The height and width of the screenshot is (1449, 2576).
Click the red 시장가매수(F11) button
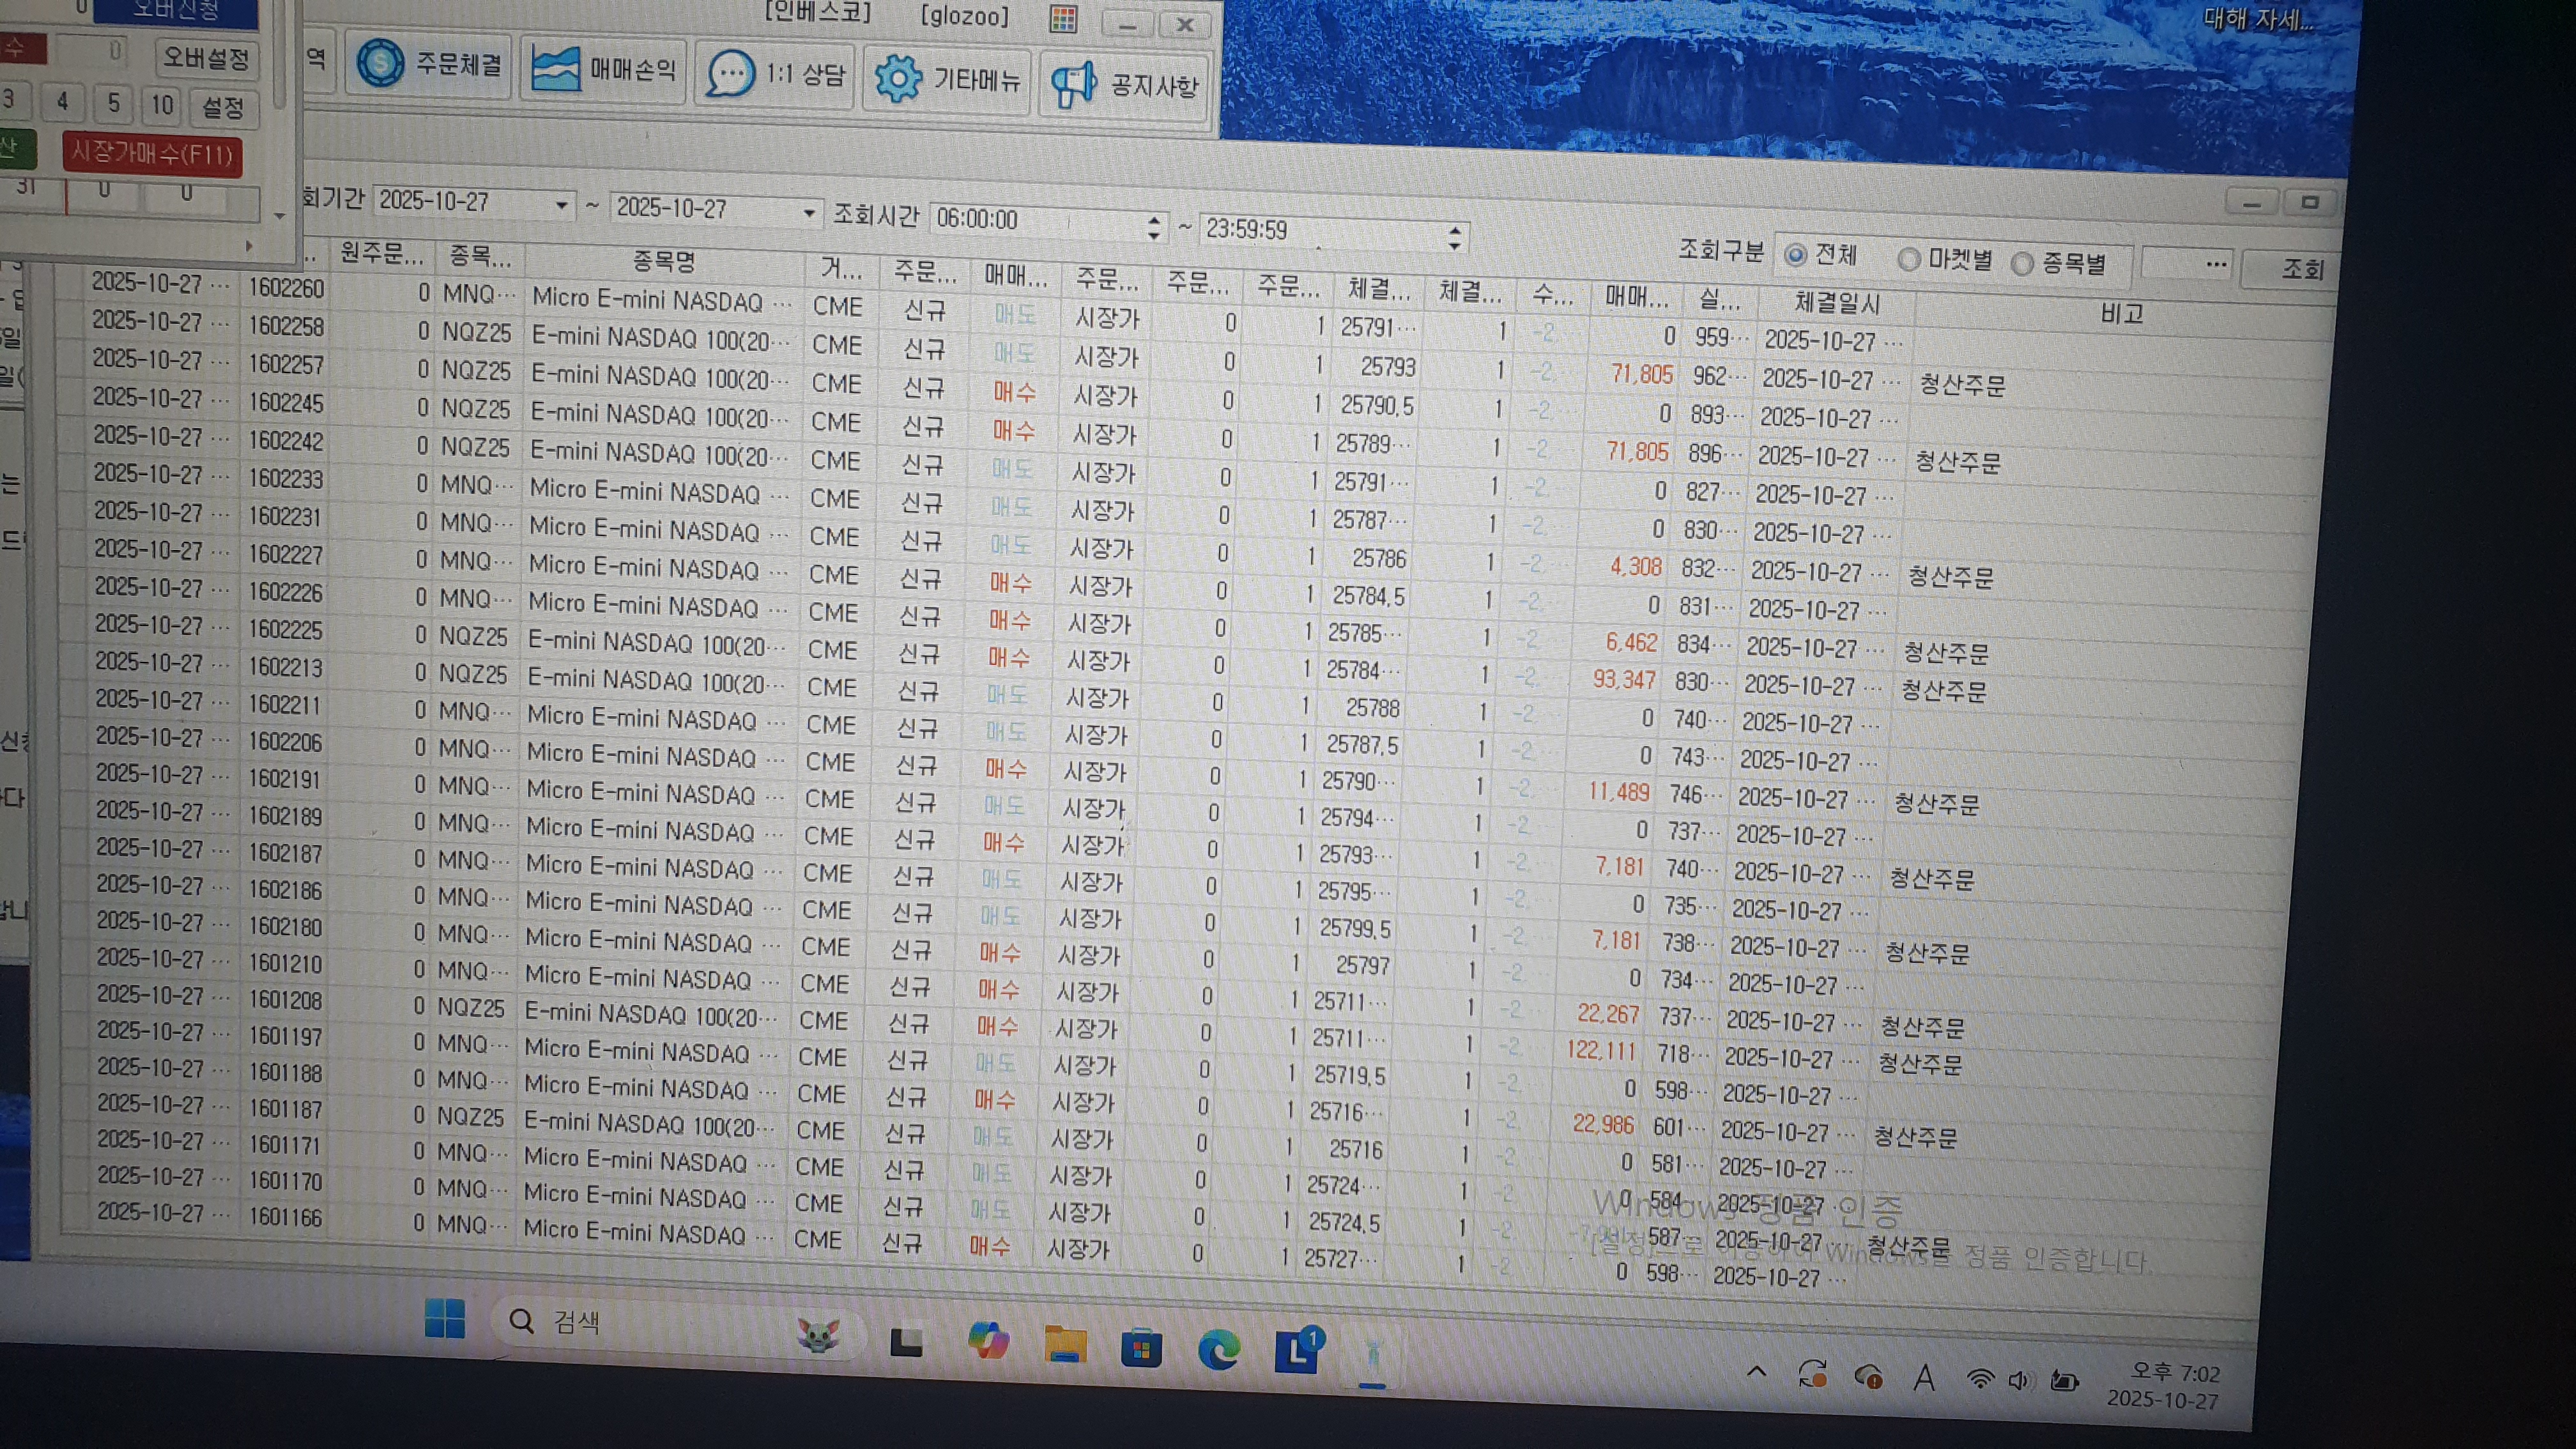click(x=152, y=154)
